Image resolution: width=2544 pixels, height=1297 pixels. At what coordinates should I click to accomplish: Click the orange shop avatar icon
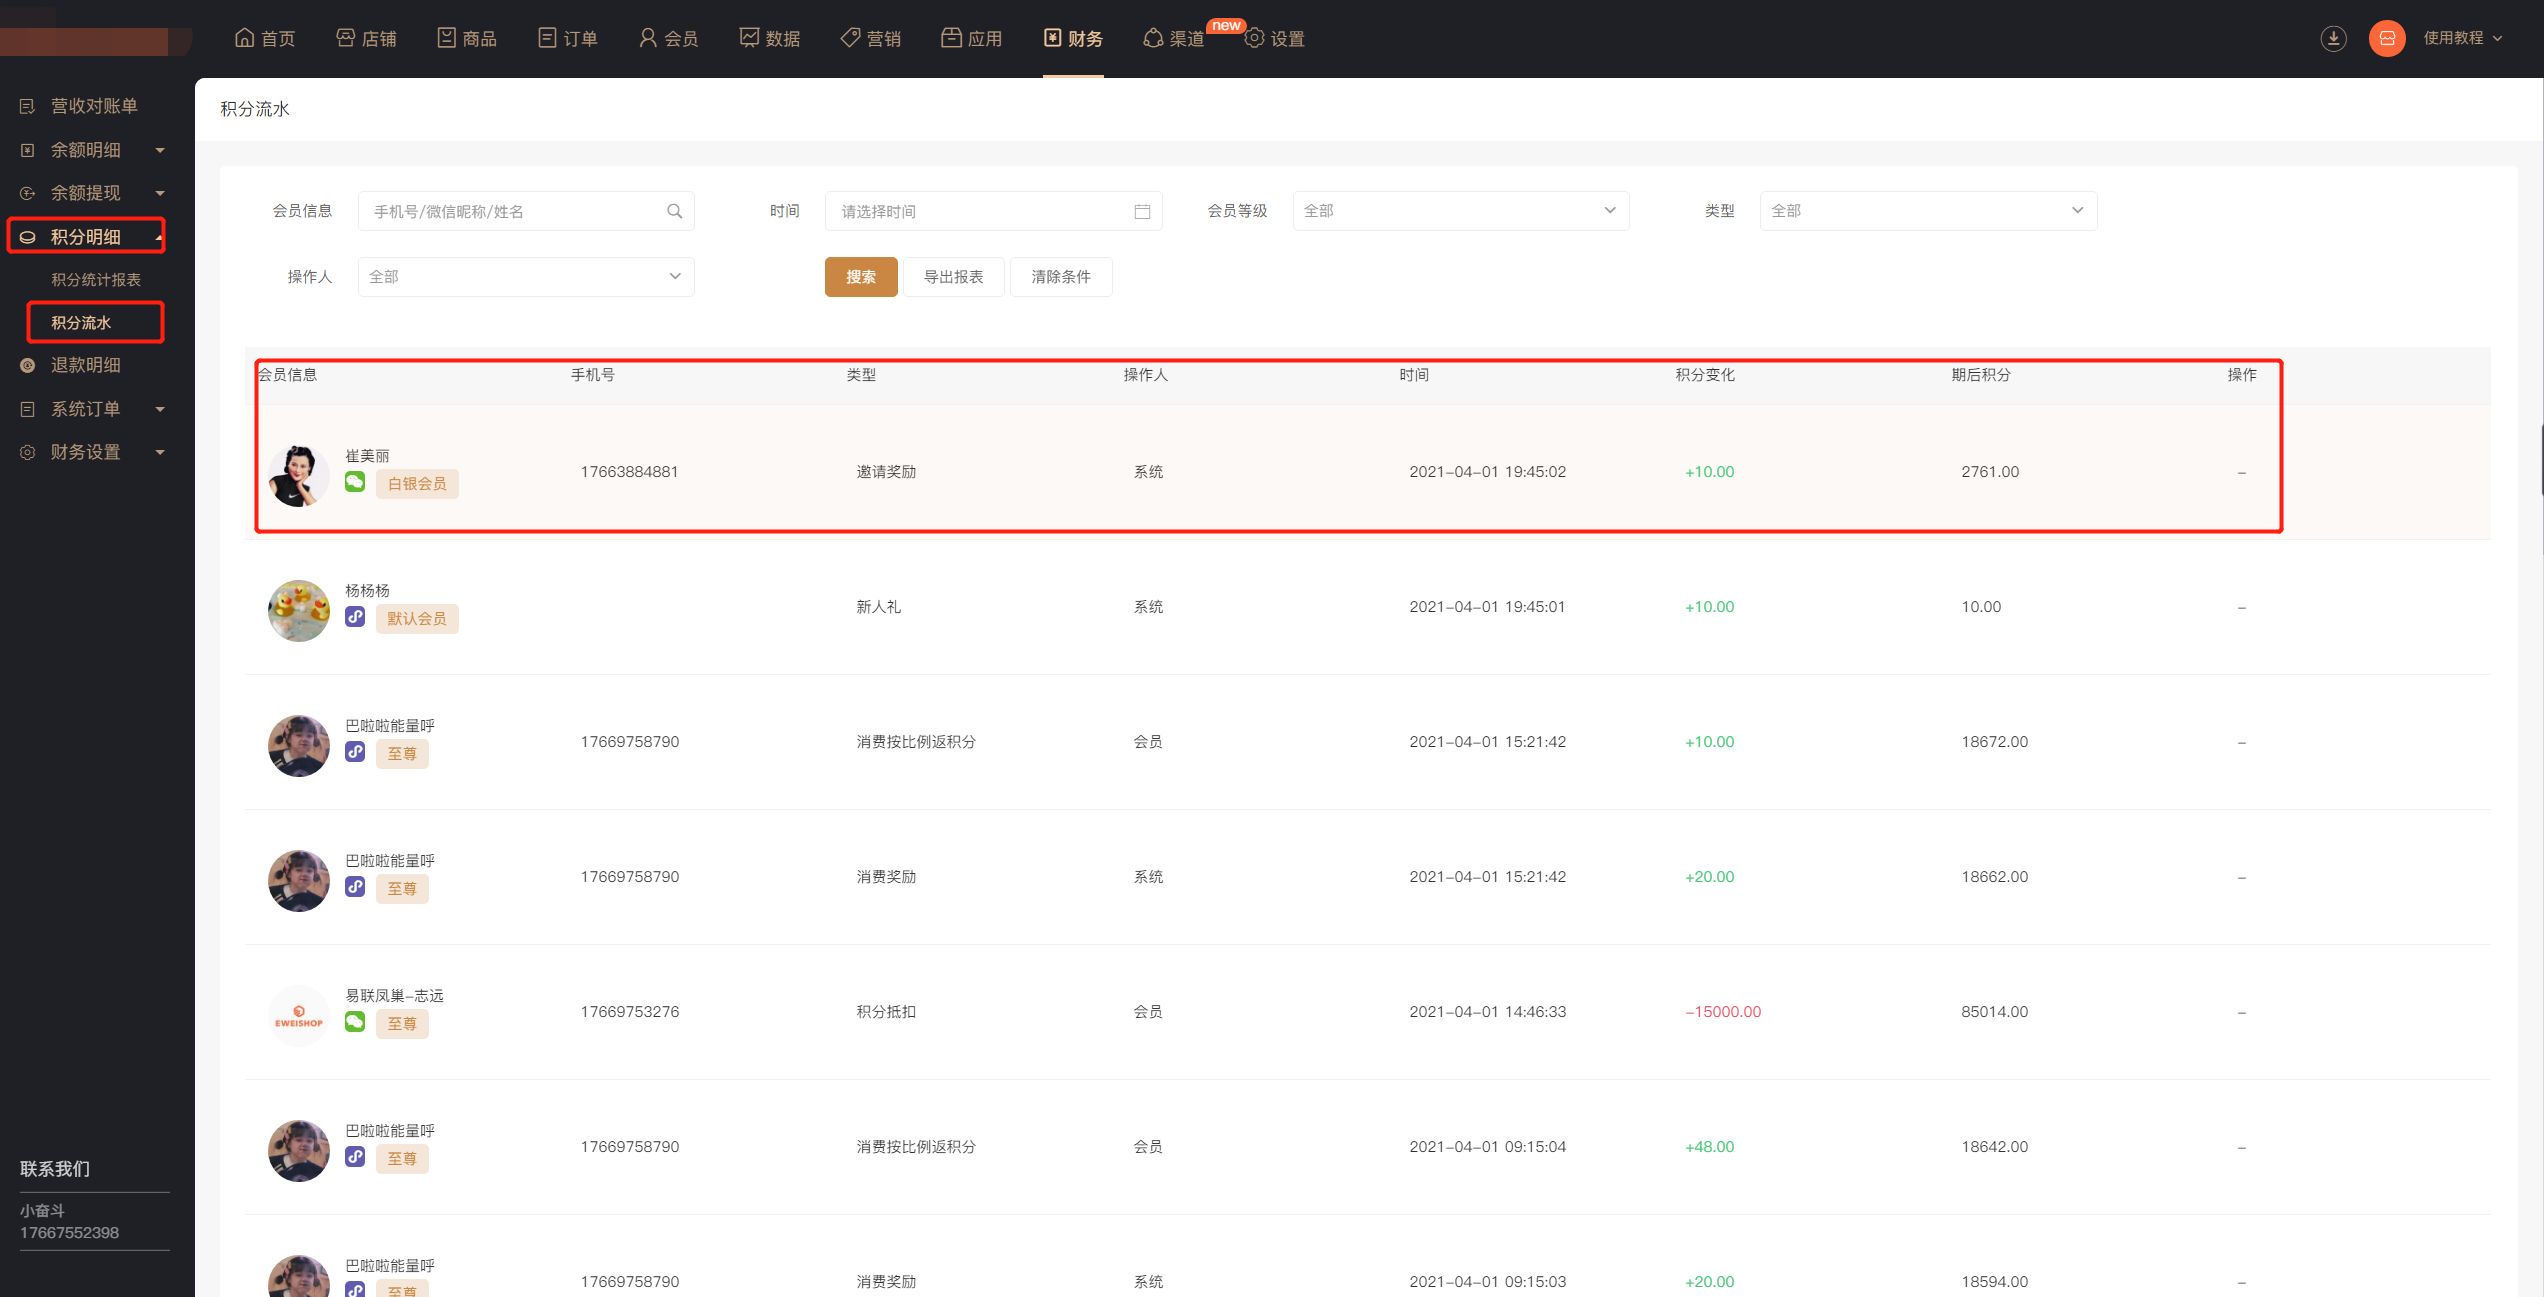[2386, 38]
